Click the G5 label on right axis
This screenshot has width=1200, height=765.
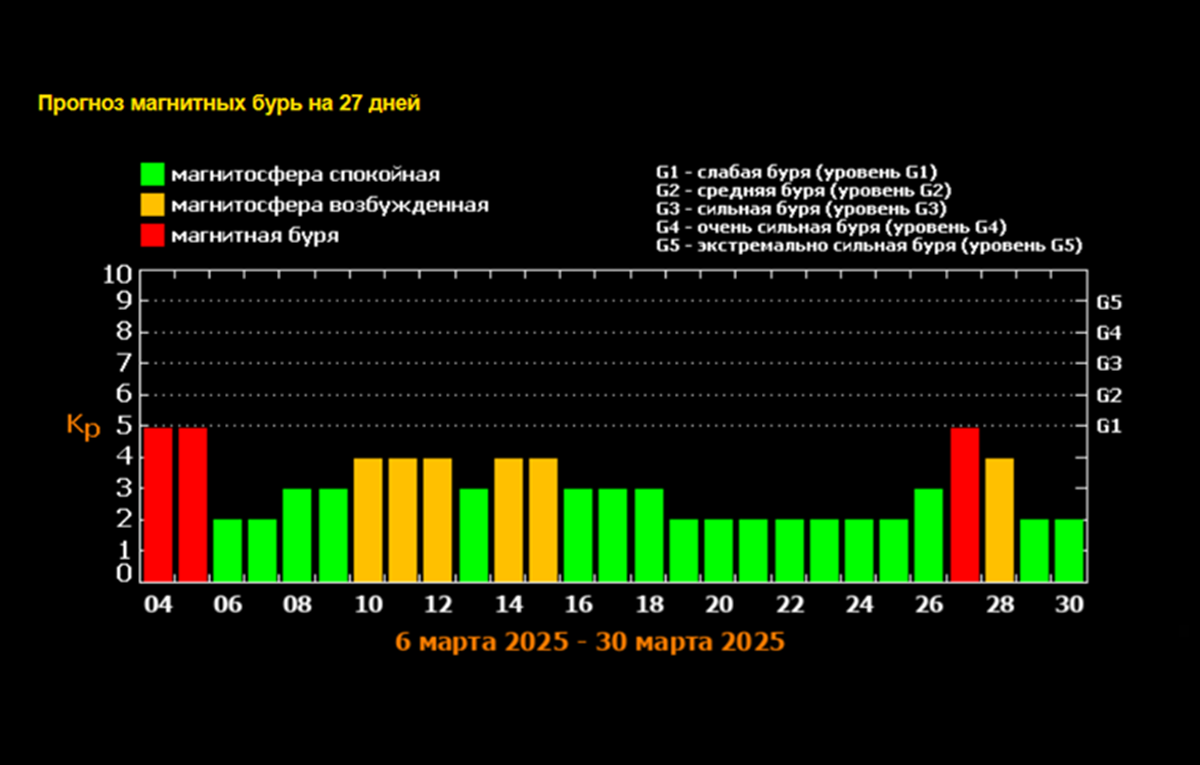click(x=1109, y=302)
